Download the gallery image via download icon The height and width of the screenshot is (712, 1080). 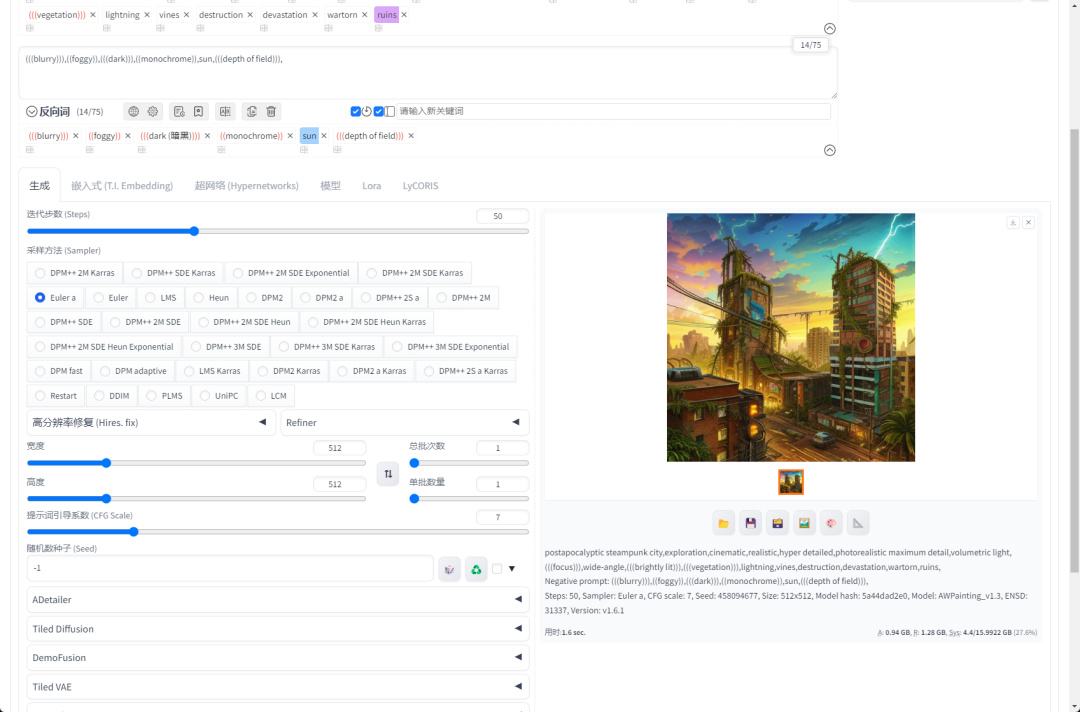coord(1013,222)
